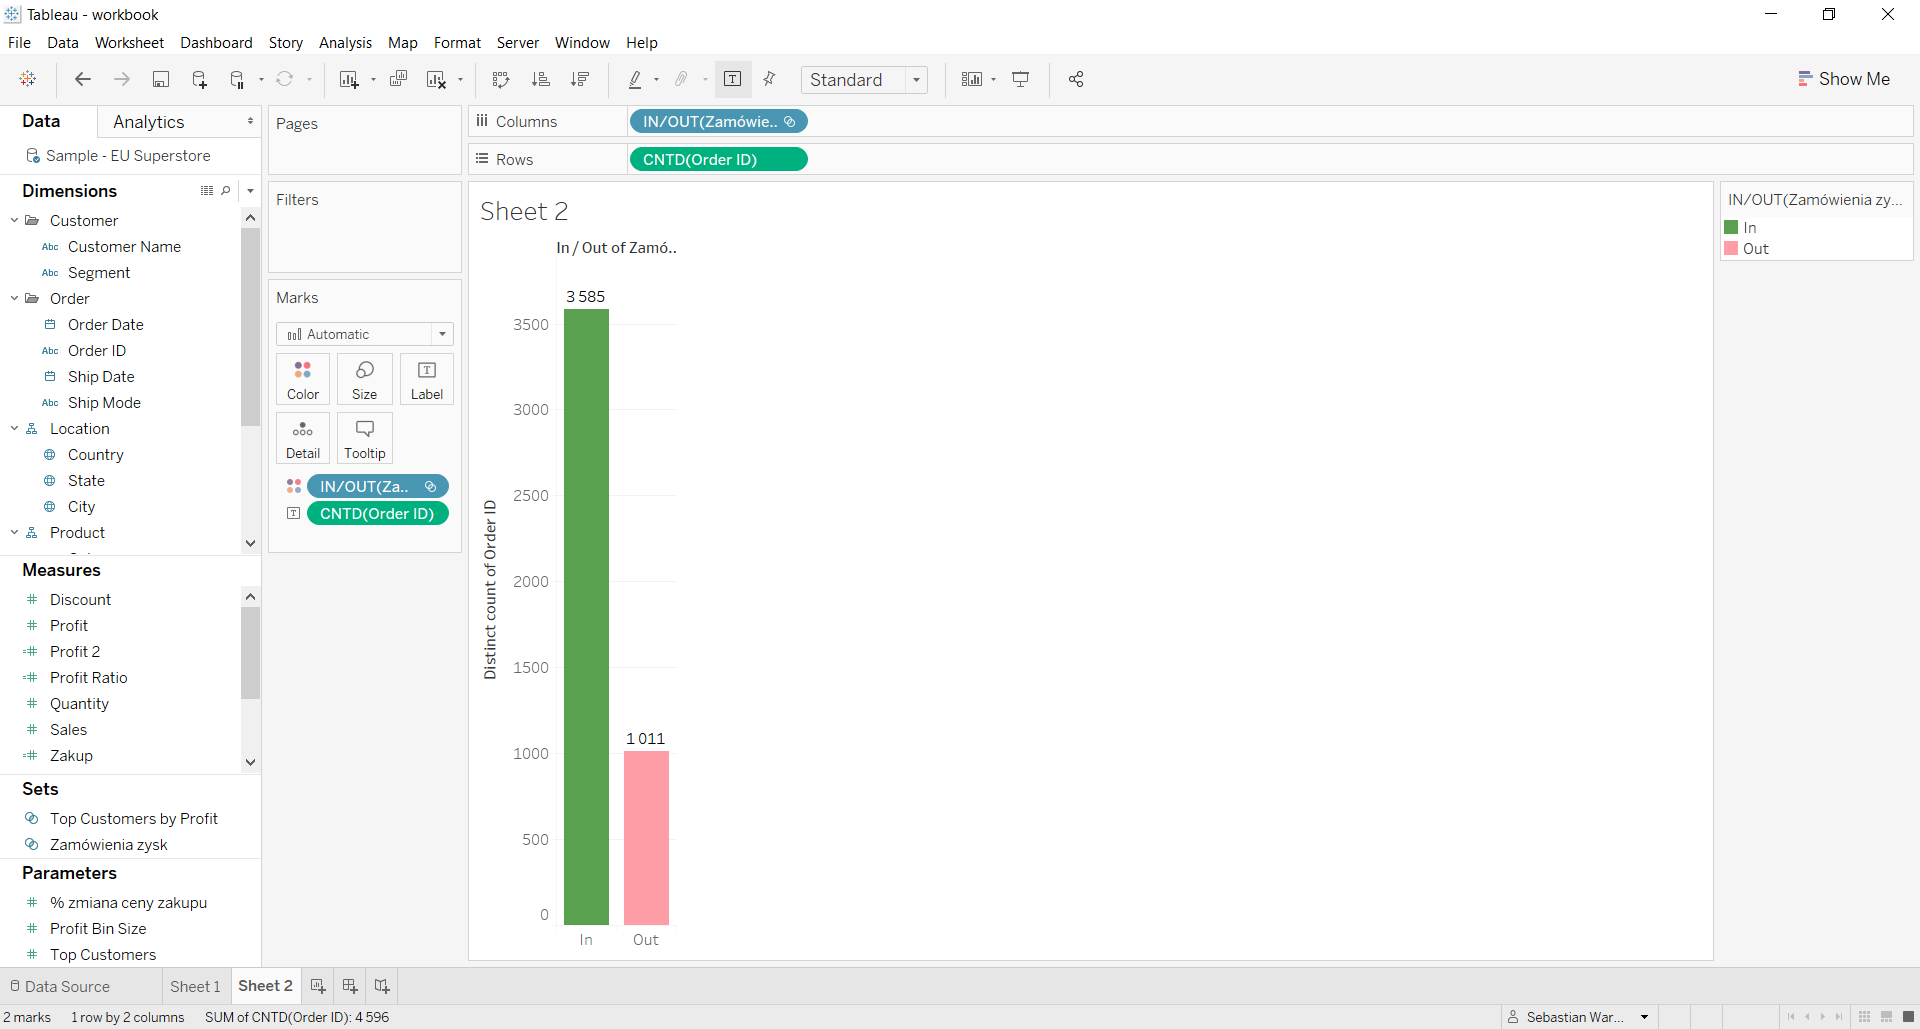Viewport: 1920px width, 1029px height.
Task: Switch to the Sheet 1 tab
Action: click(195, 986)
